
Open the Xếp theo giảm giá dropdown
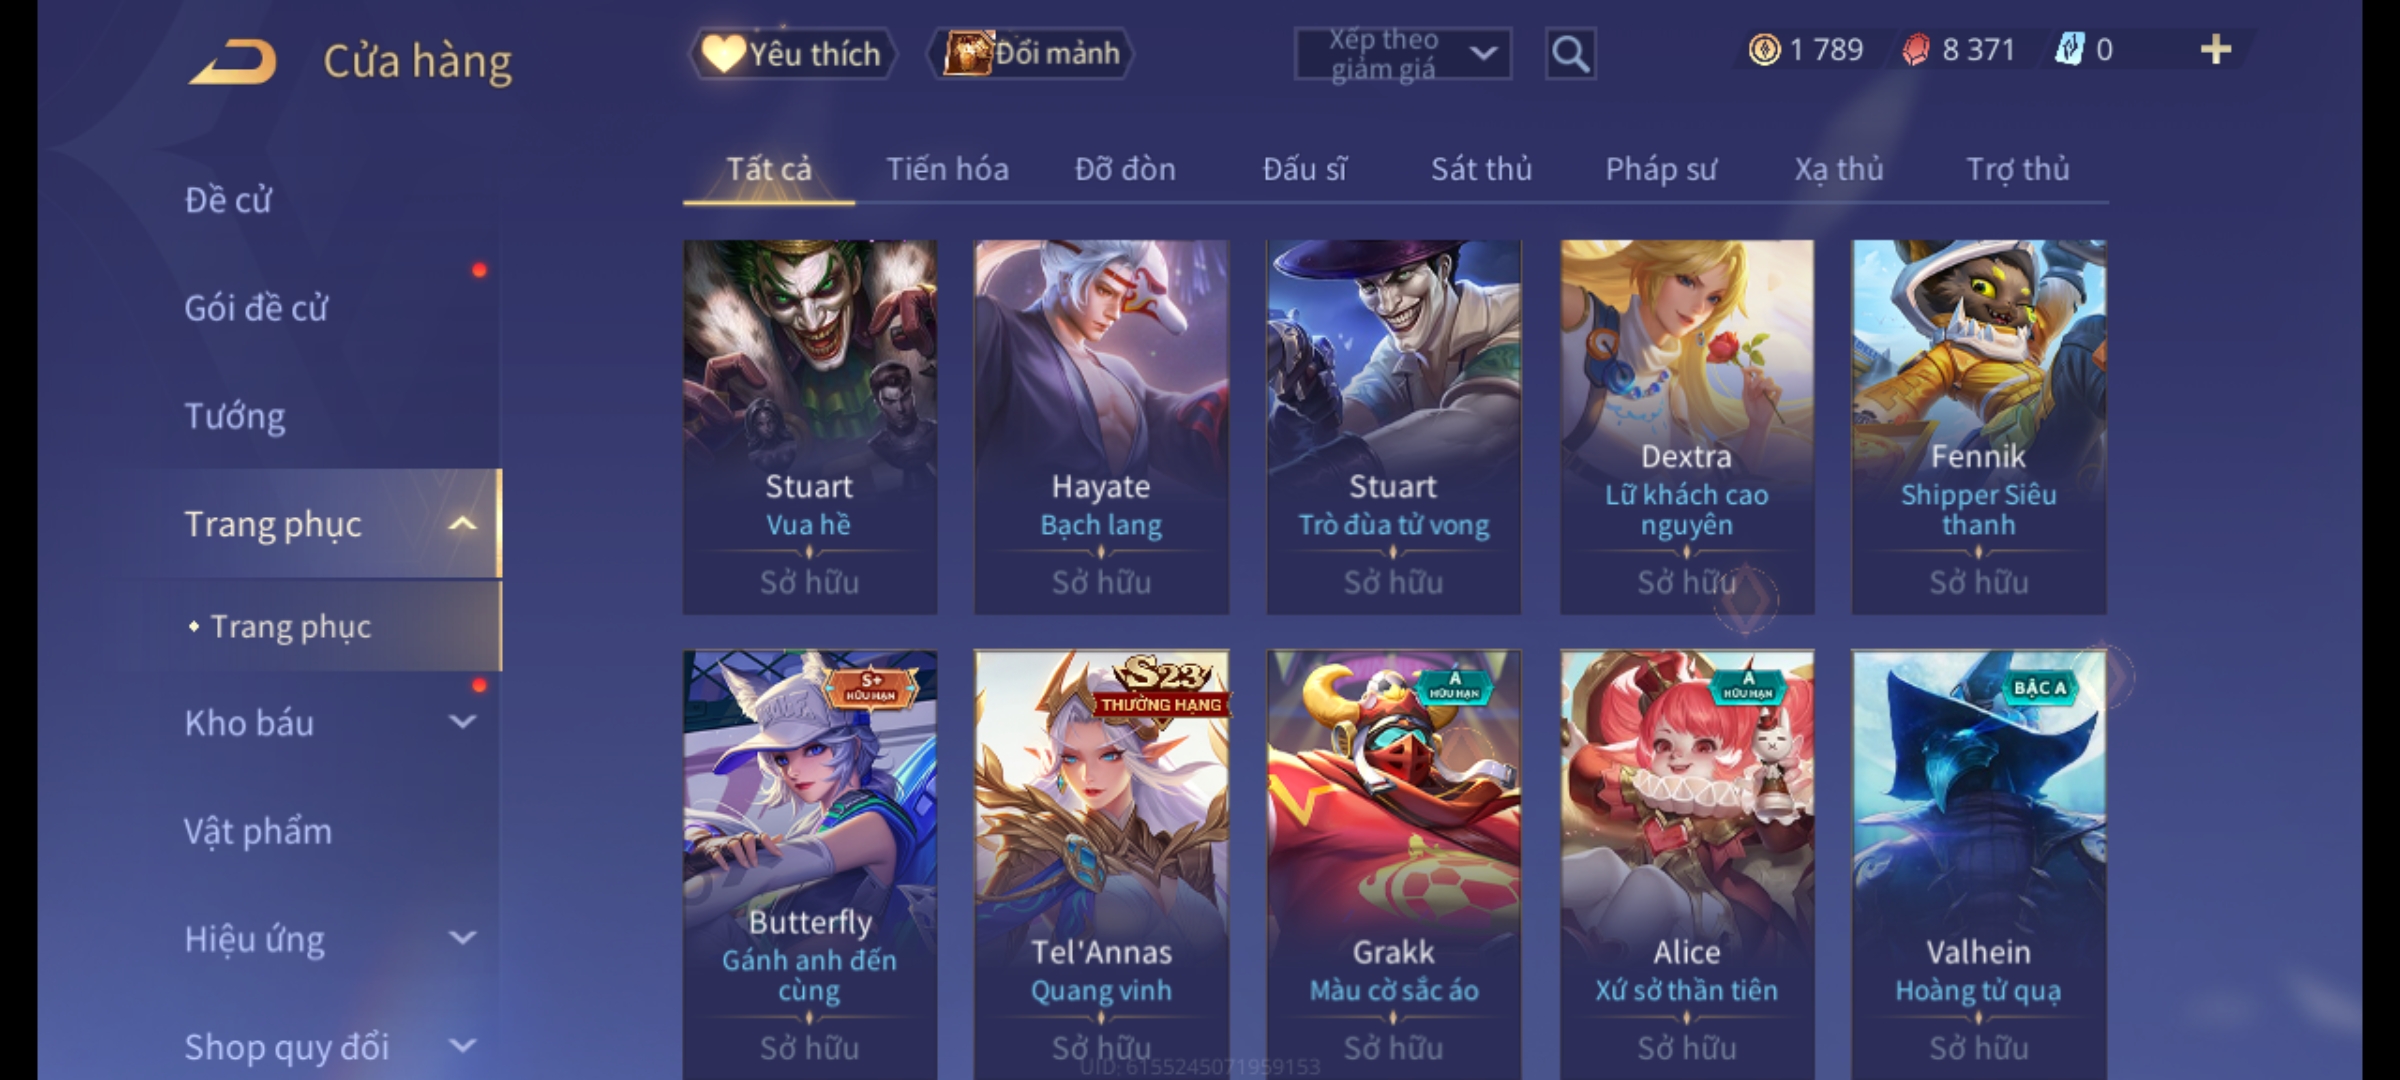point(1402,54)
